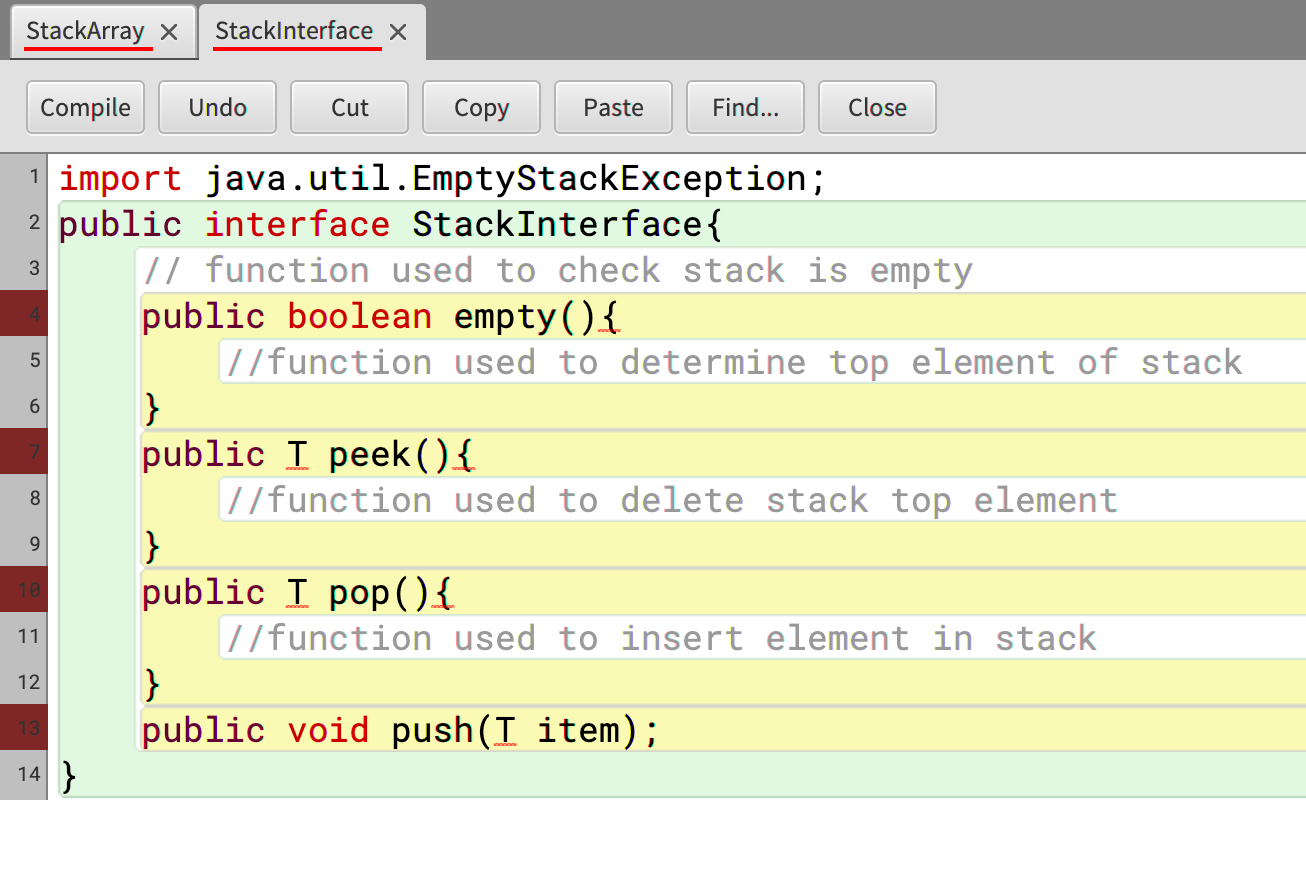The width and height of the screenshot is (1306, 883).
Task: Open the Find dialog
Action: pos(745,107)
